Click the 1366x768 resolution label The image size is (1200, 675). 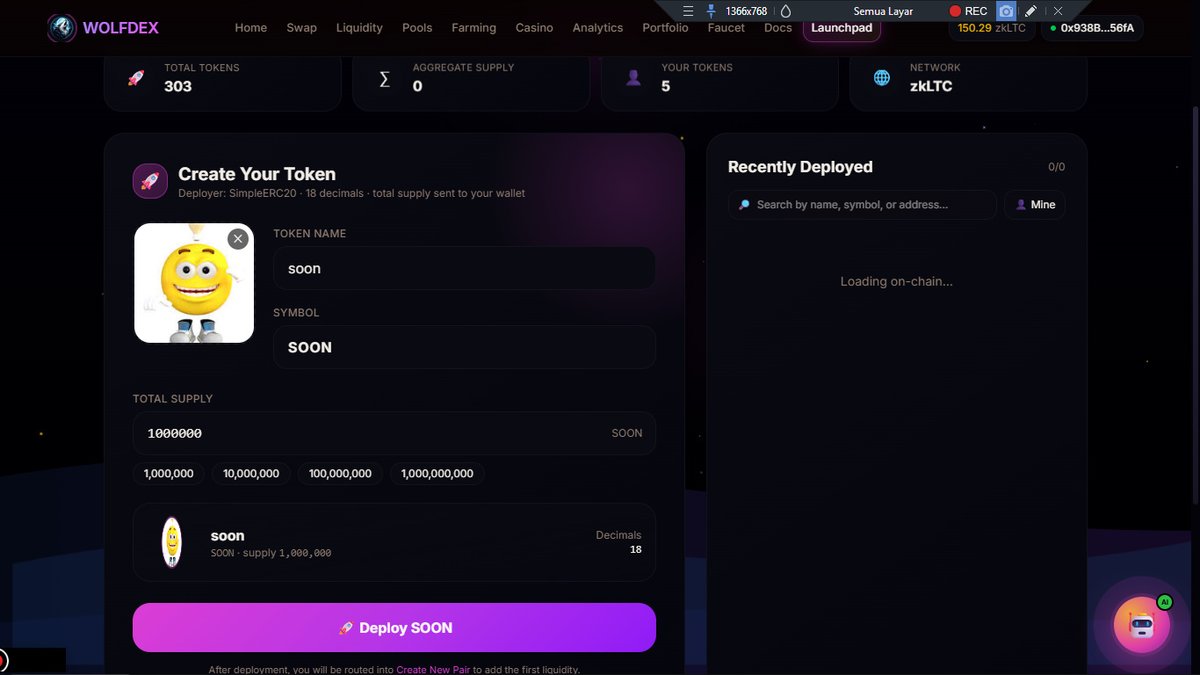pyautogui.click(x=746, y=11)
